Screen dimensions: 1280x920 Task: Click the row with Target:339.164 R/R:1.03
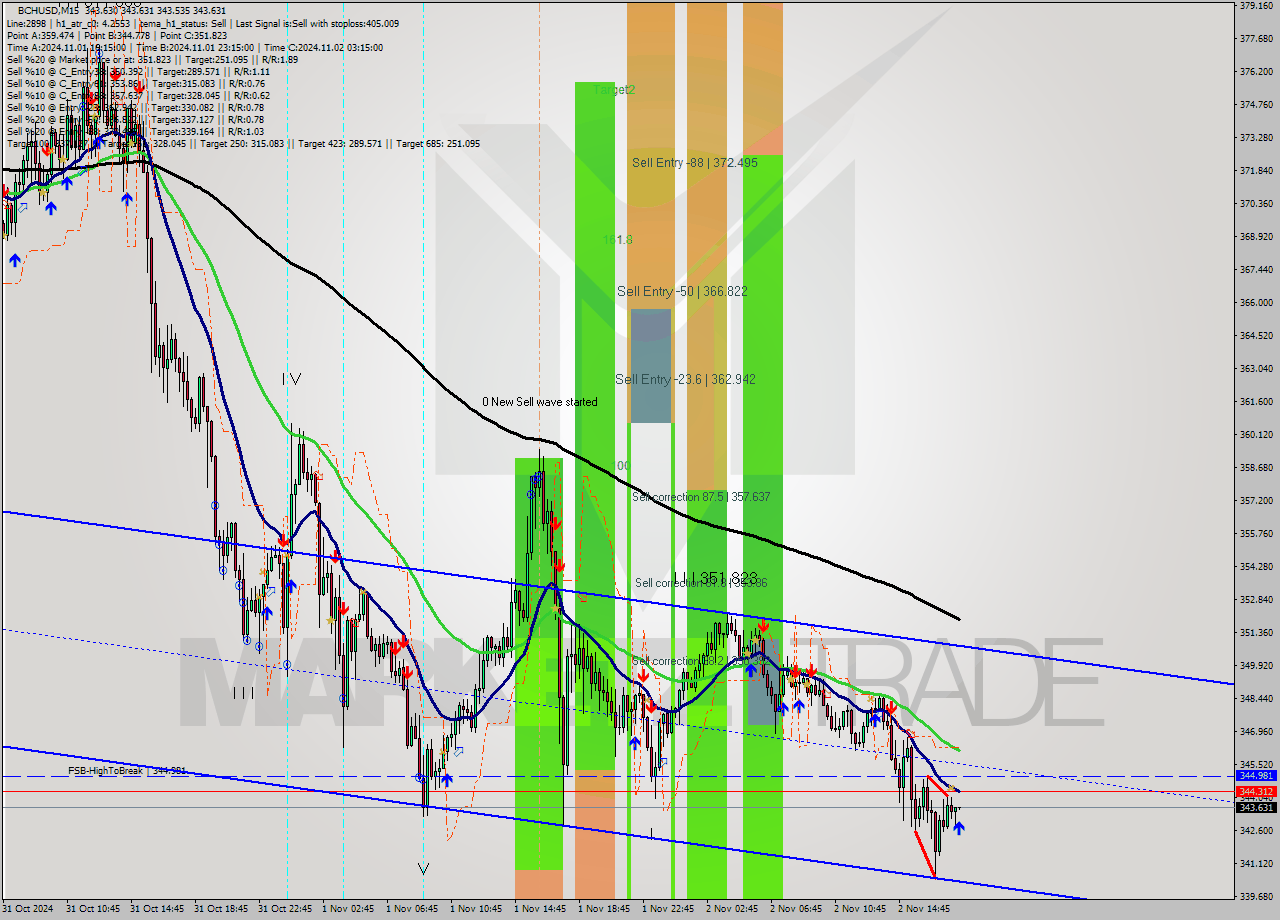coord(135,131)
